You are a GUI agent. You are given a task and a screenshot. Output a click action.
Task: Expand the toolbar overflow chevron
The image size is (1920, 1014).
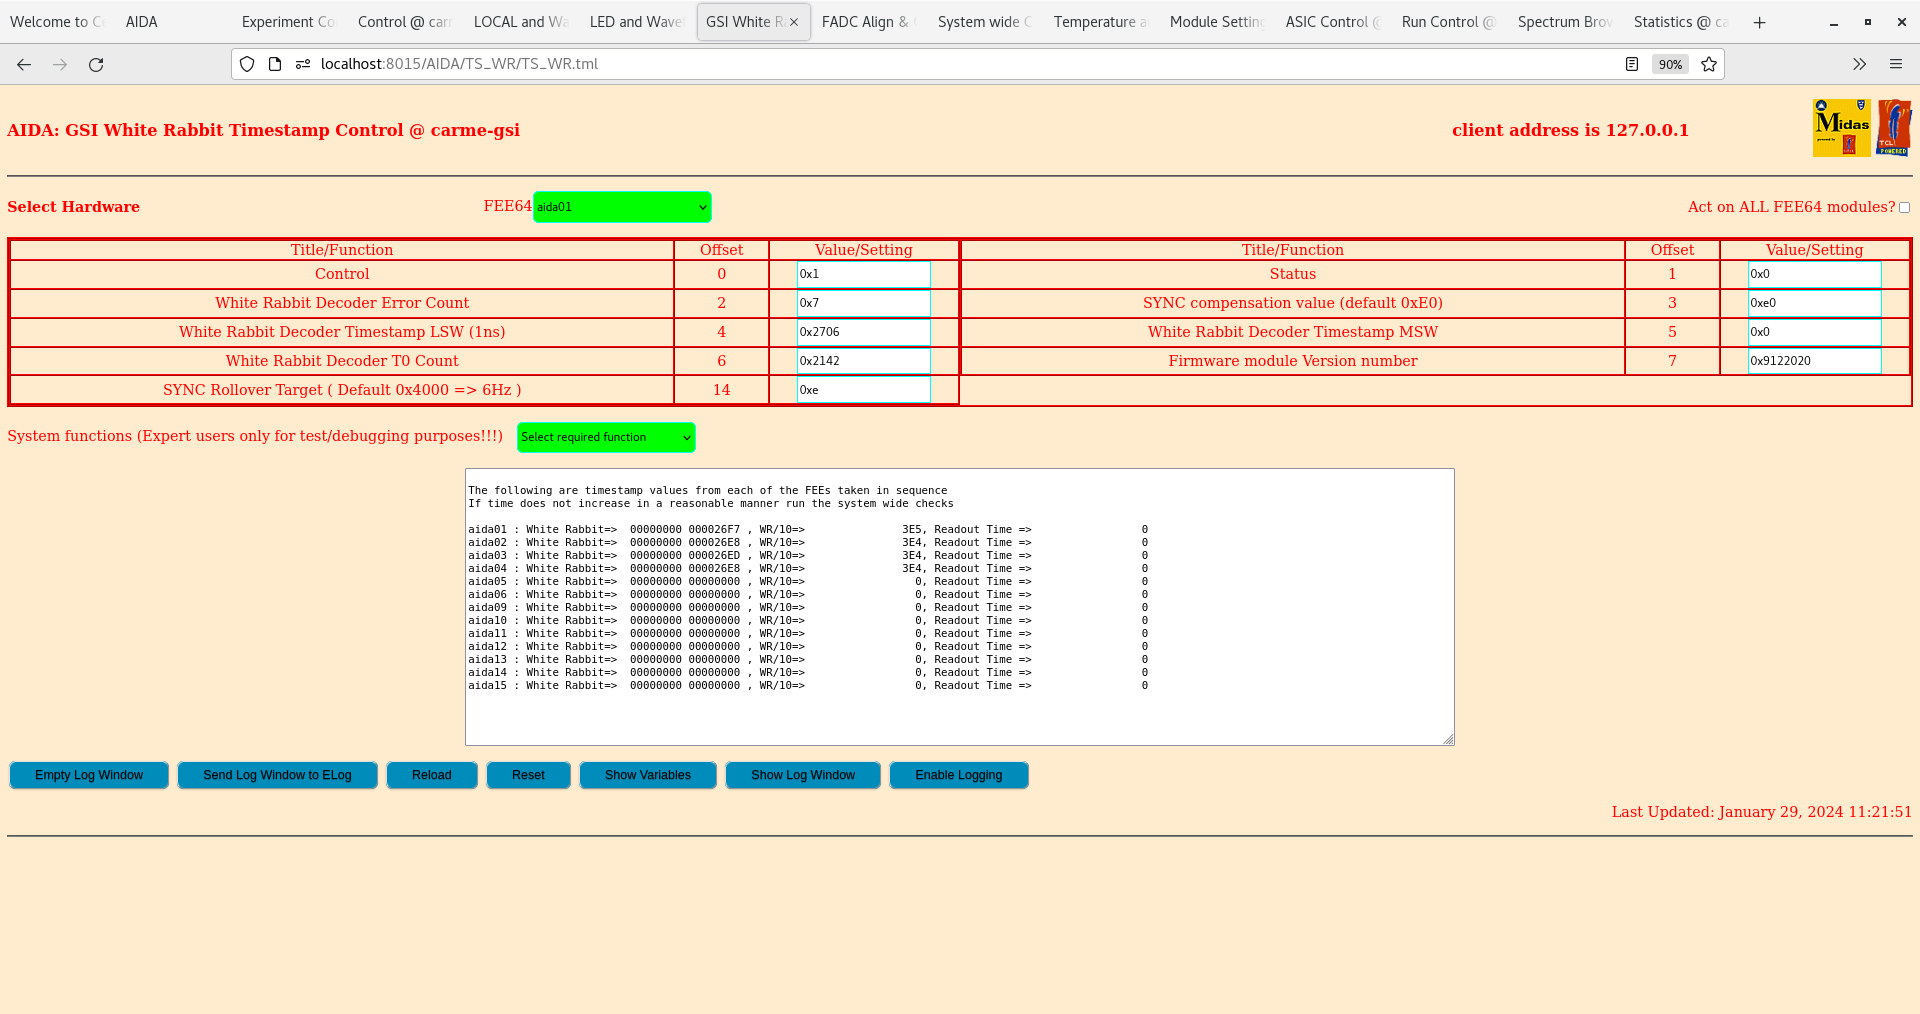point(1859,64)
